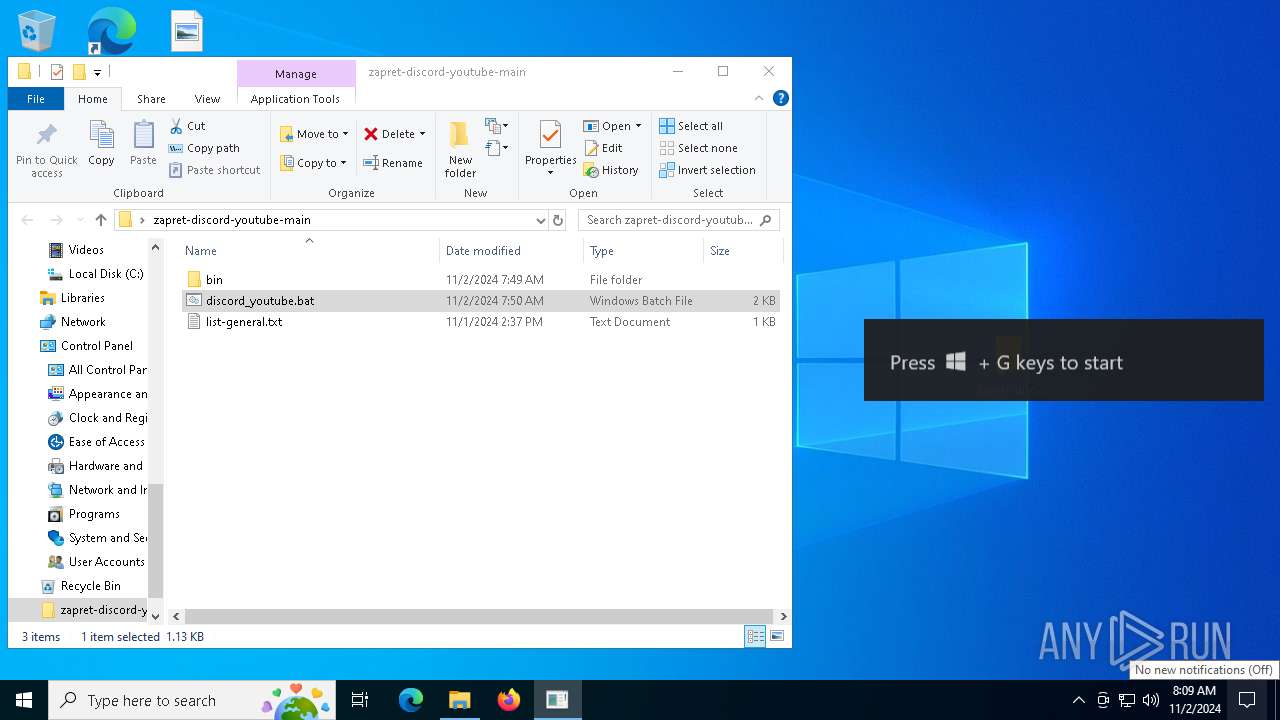
Task: Select Libraries in navigation pane
Action: coord(71,298)
